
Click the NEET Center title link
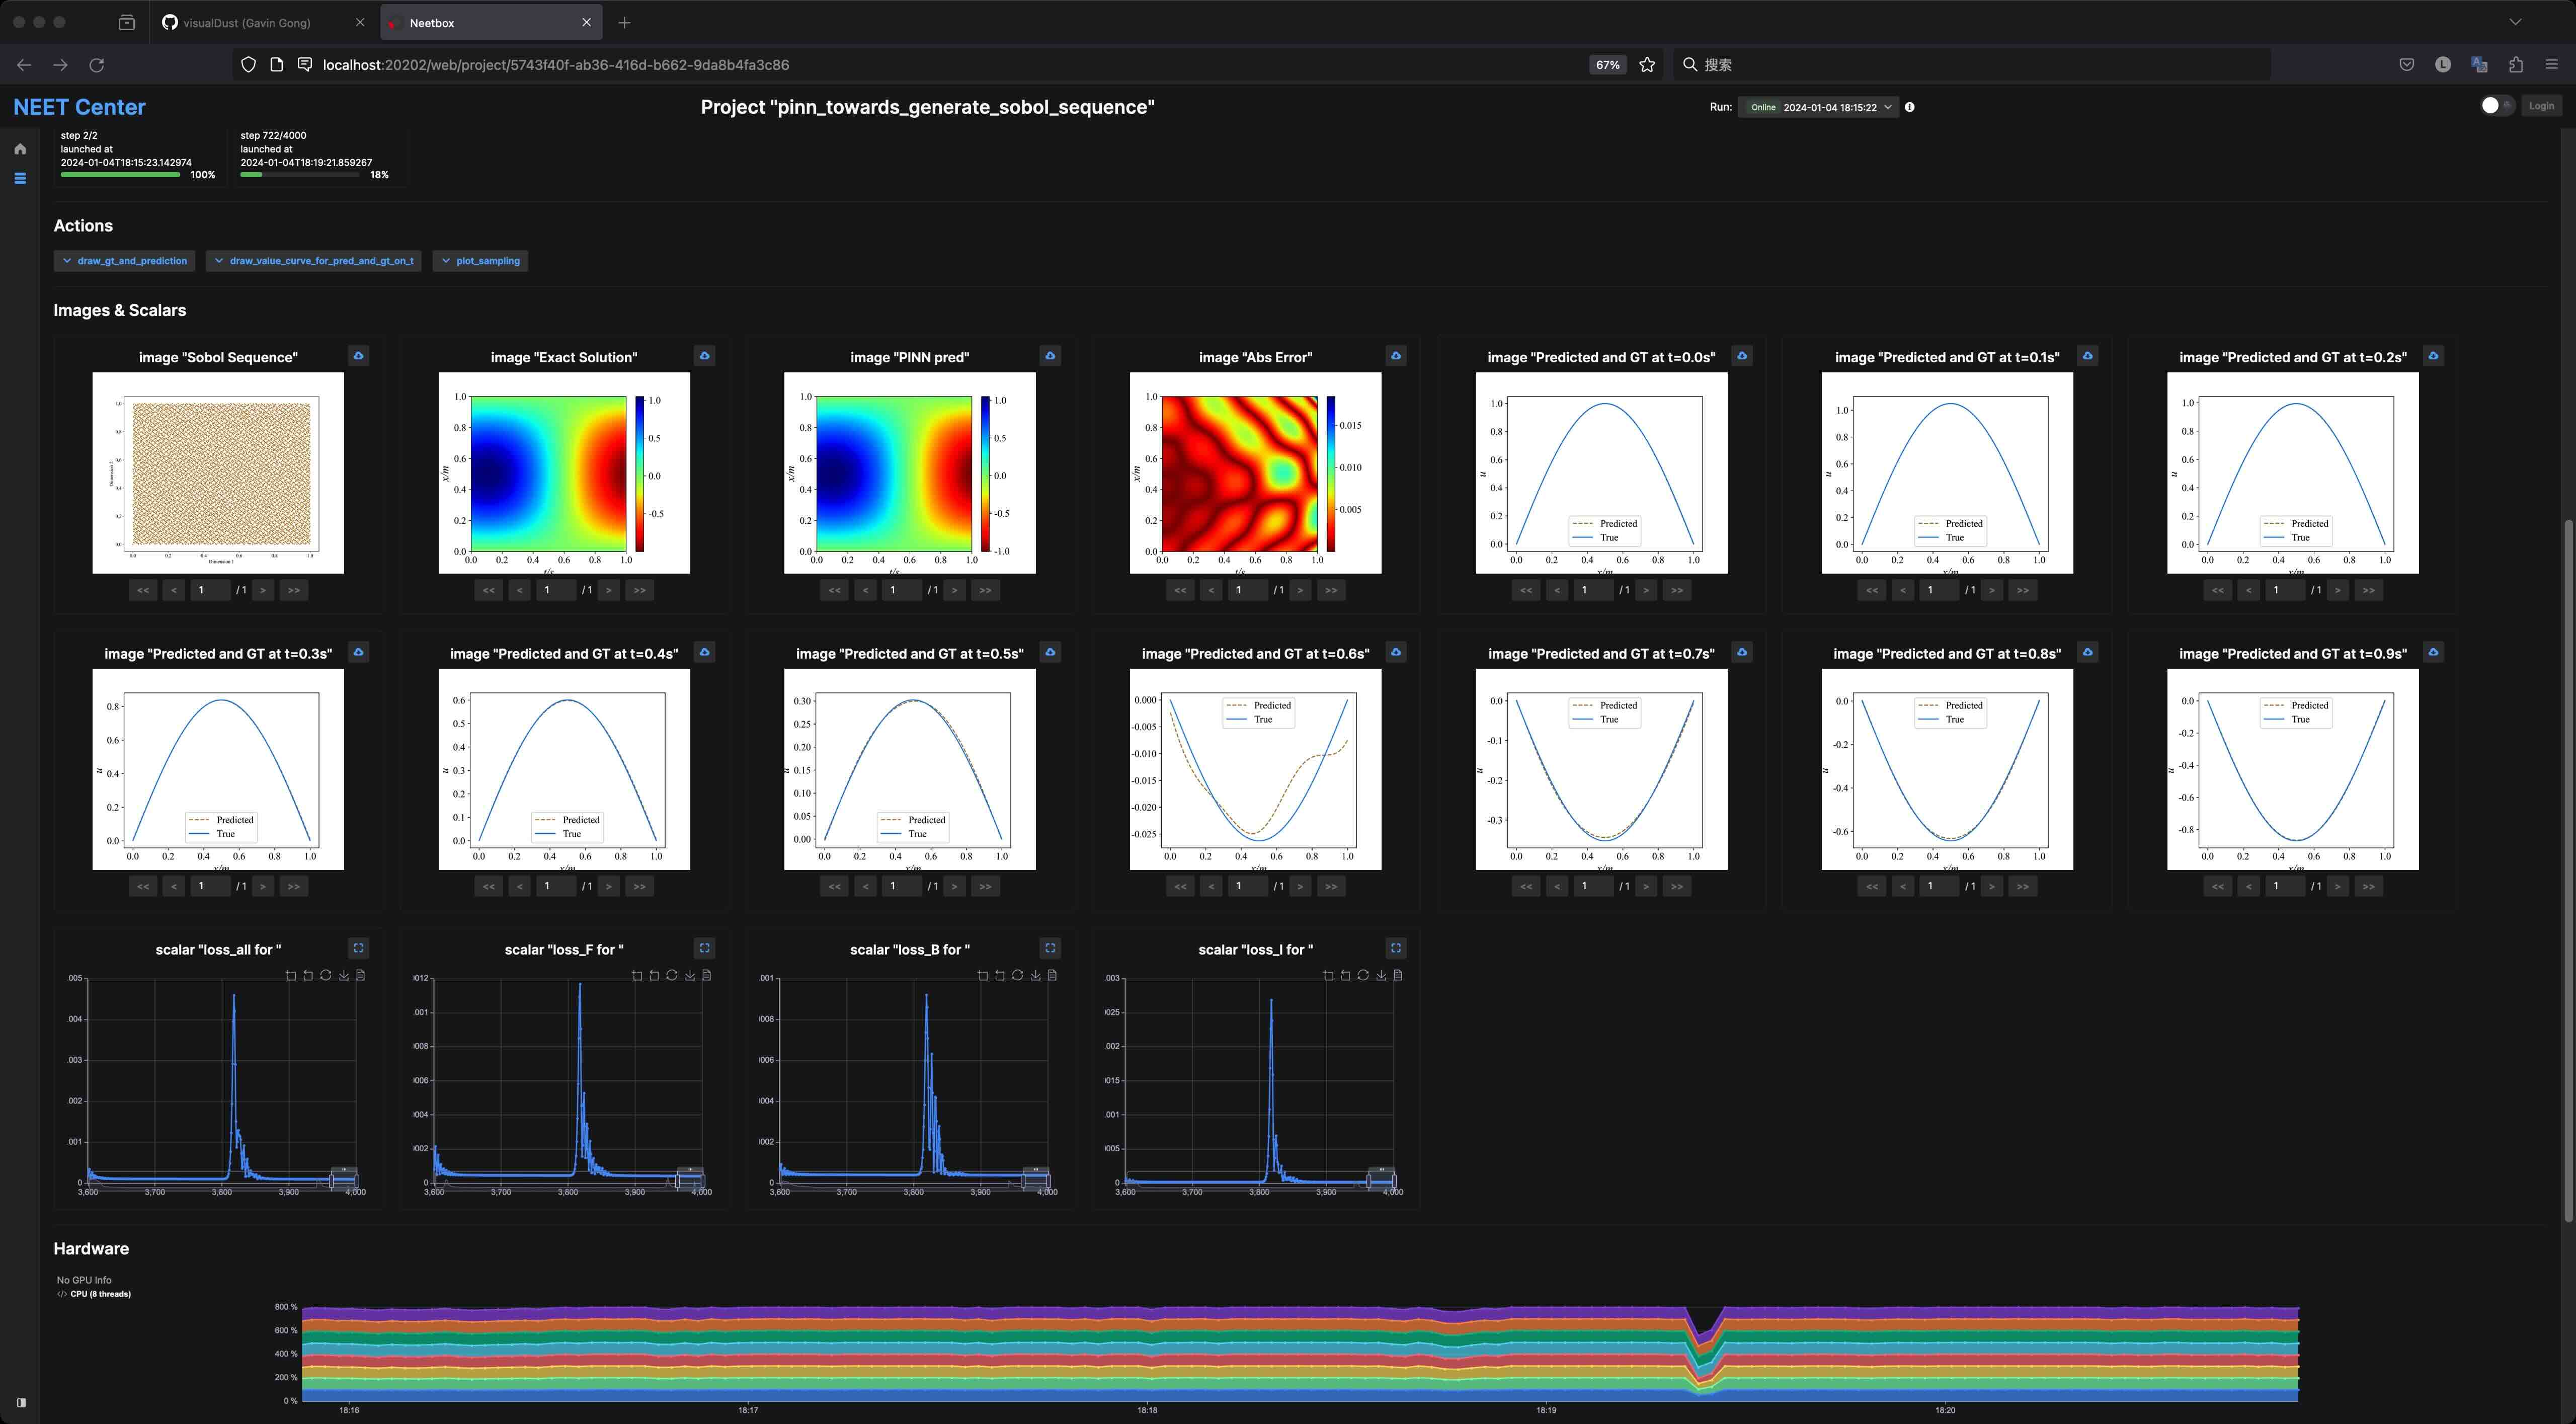point(79,106)
